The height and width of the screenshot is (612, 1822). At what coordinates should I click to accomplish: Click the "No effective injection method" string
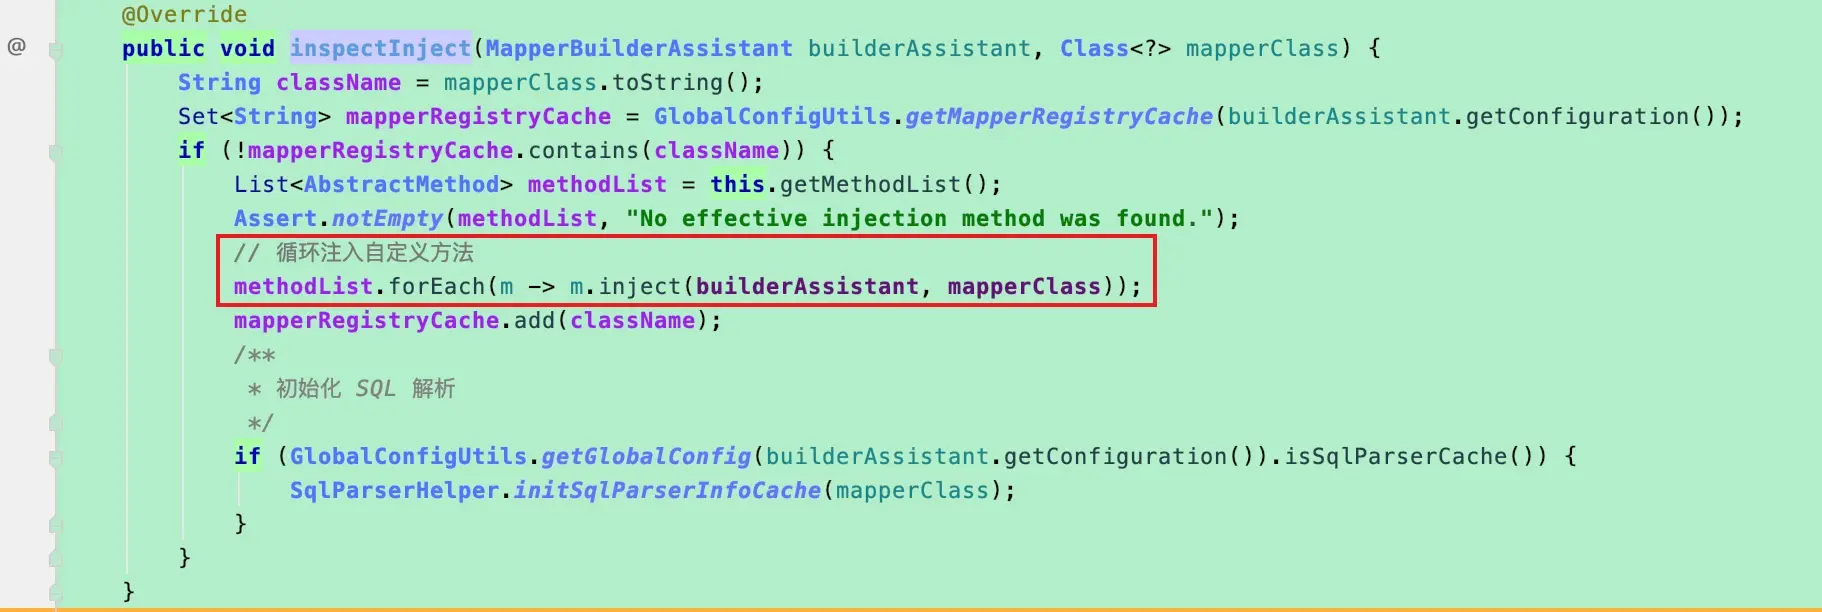(918, 218)
